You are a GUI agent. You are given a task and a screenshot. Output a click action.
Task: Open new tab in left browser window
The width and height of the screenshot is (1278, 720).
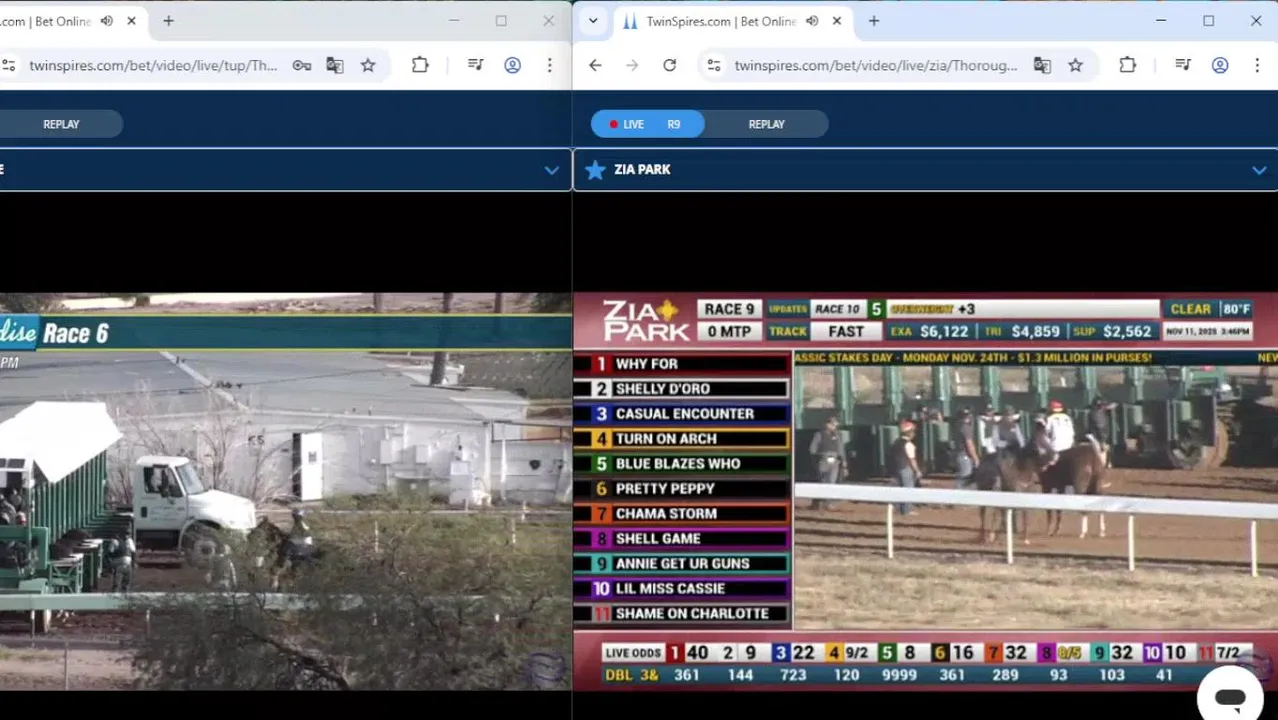pyautogui.click(x=168, y=21)
